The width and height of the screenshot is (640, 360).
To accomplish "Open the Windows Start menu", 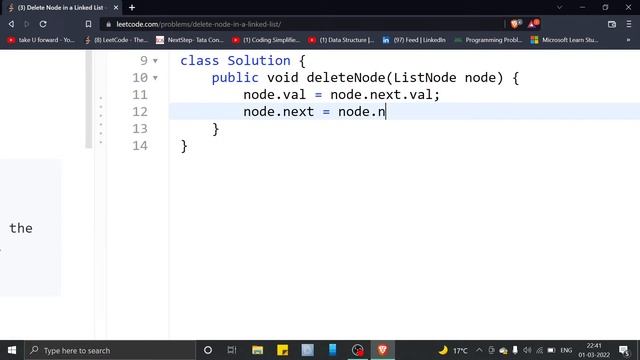I will pyautogui.click(x=12, y=350).
